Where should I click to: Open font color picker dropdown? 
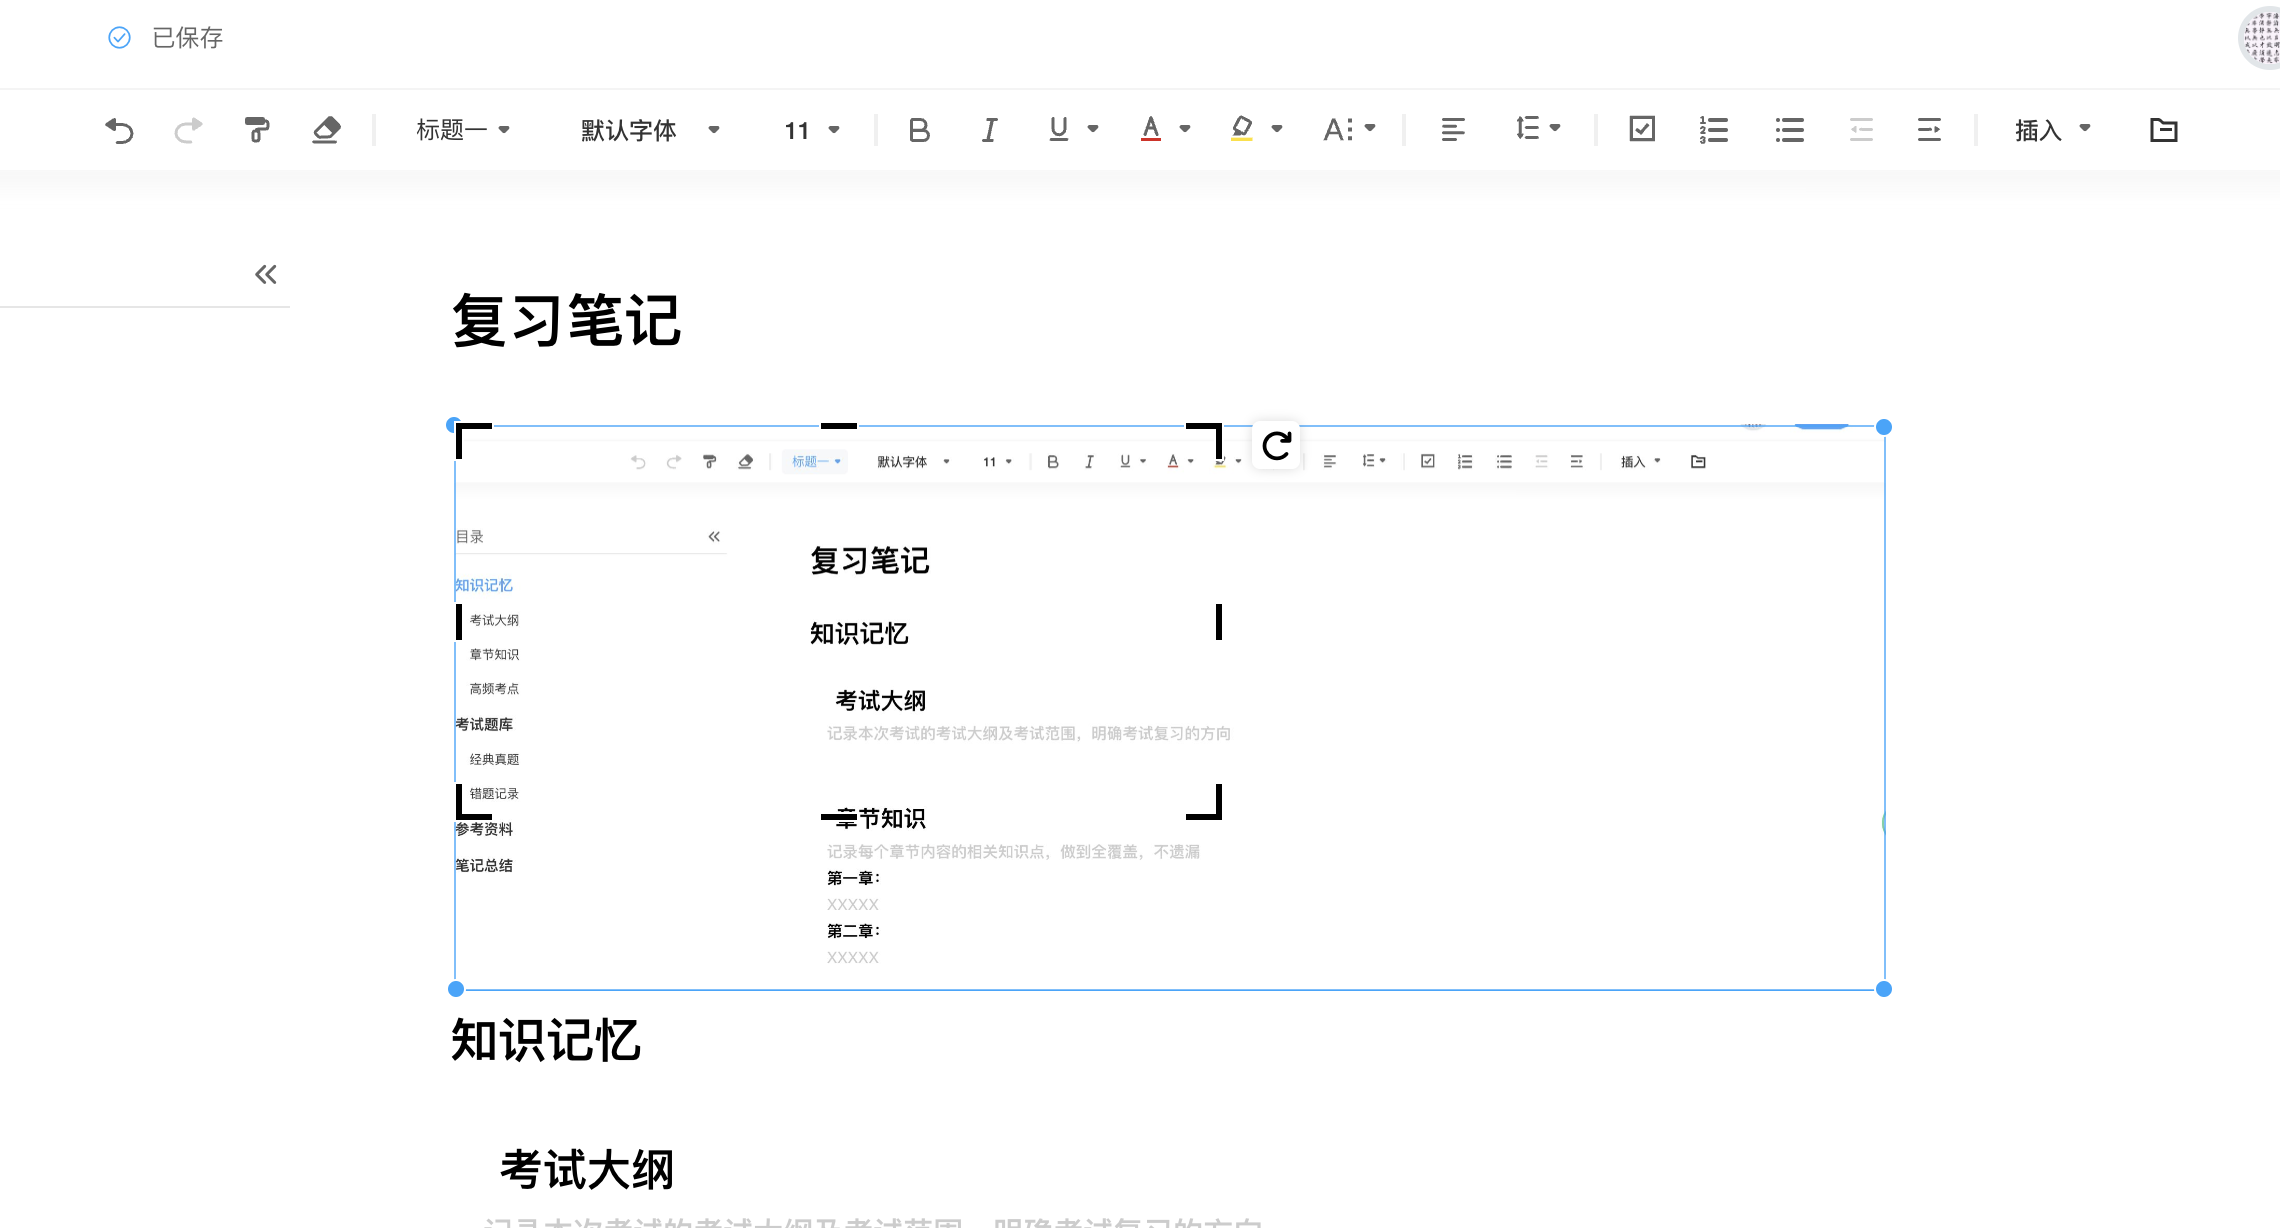(x=1185, y=129)
